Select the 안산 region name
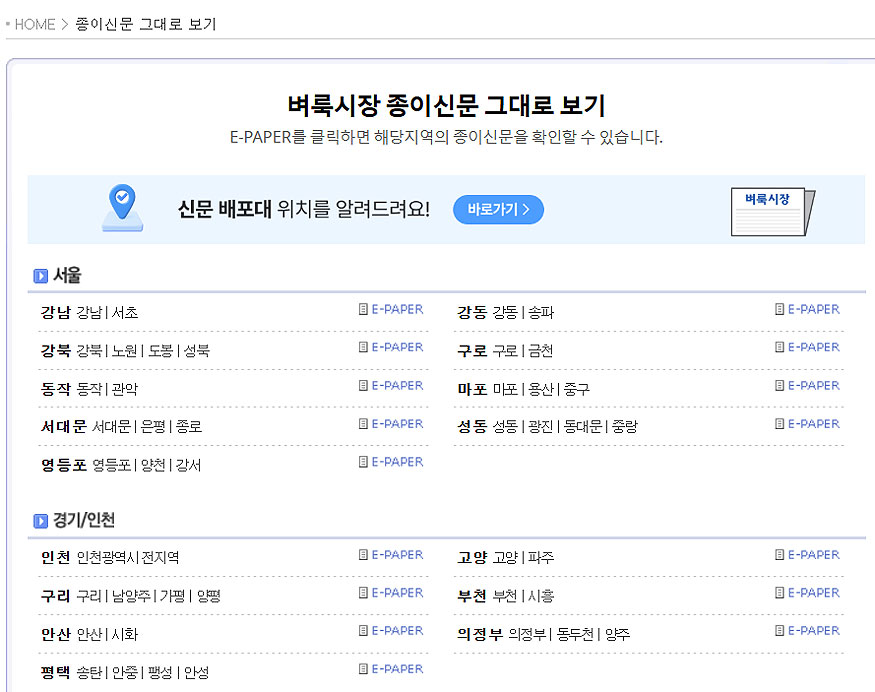The image size is (875, 692). 56,635
